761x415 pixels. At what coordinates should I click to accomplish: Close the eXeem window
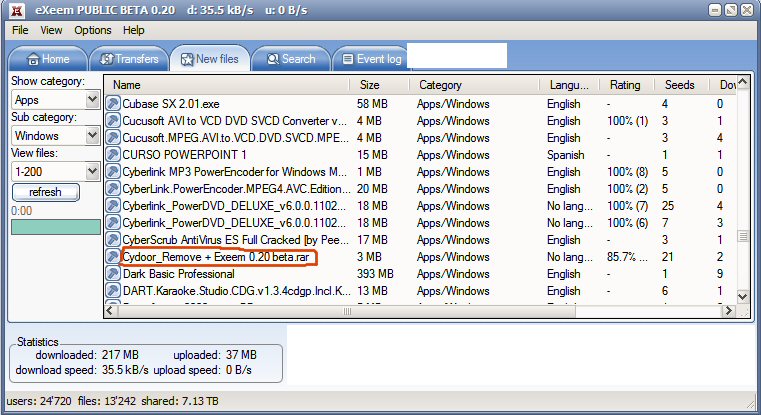(x=747, y=10)
